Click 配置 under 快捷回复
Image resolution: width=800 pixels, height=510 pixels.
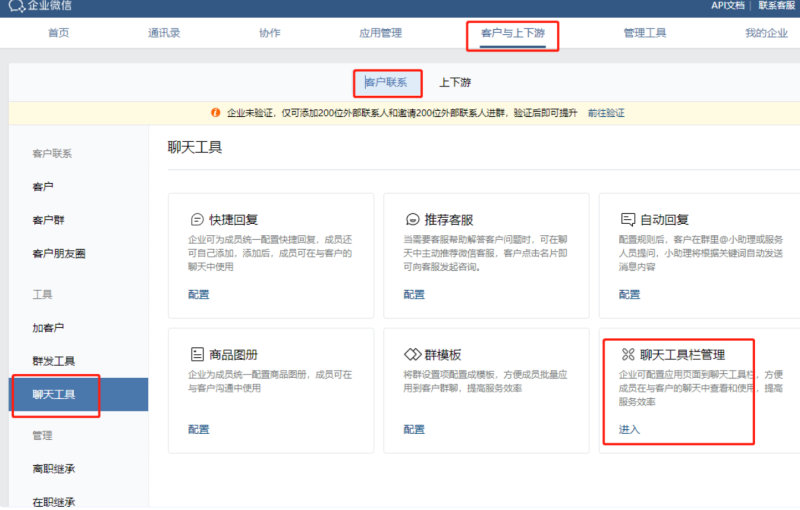pos(198,294)
